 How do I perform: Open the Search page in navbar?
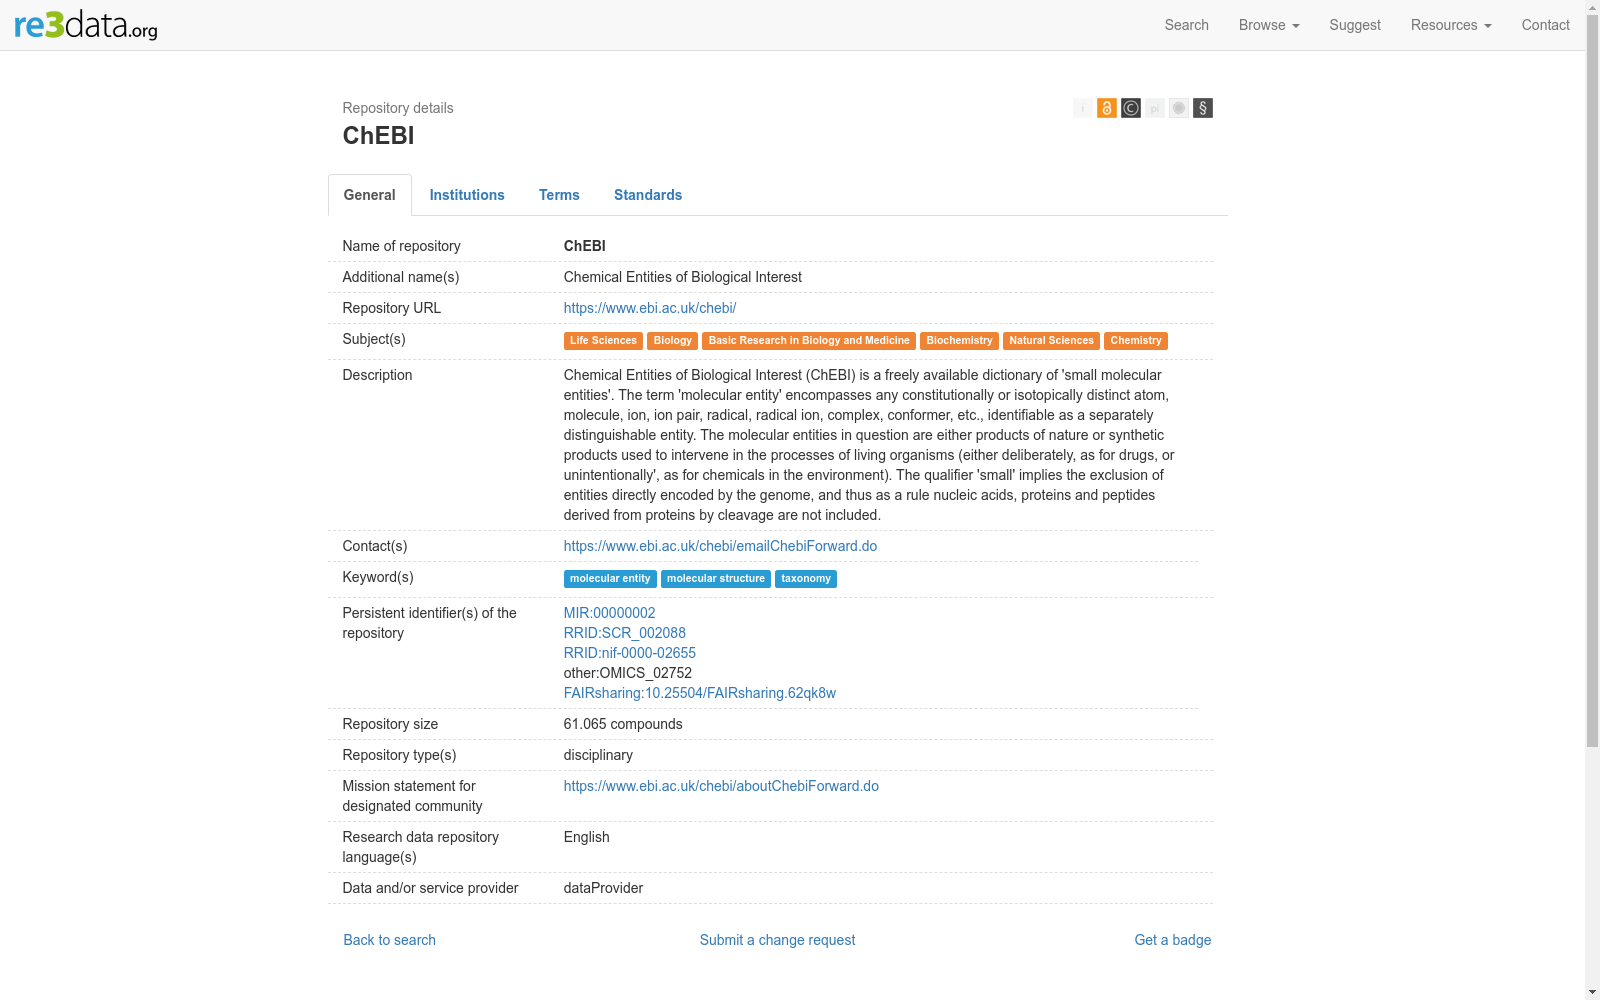[1186, 25]
